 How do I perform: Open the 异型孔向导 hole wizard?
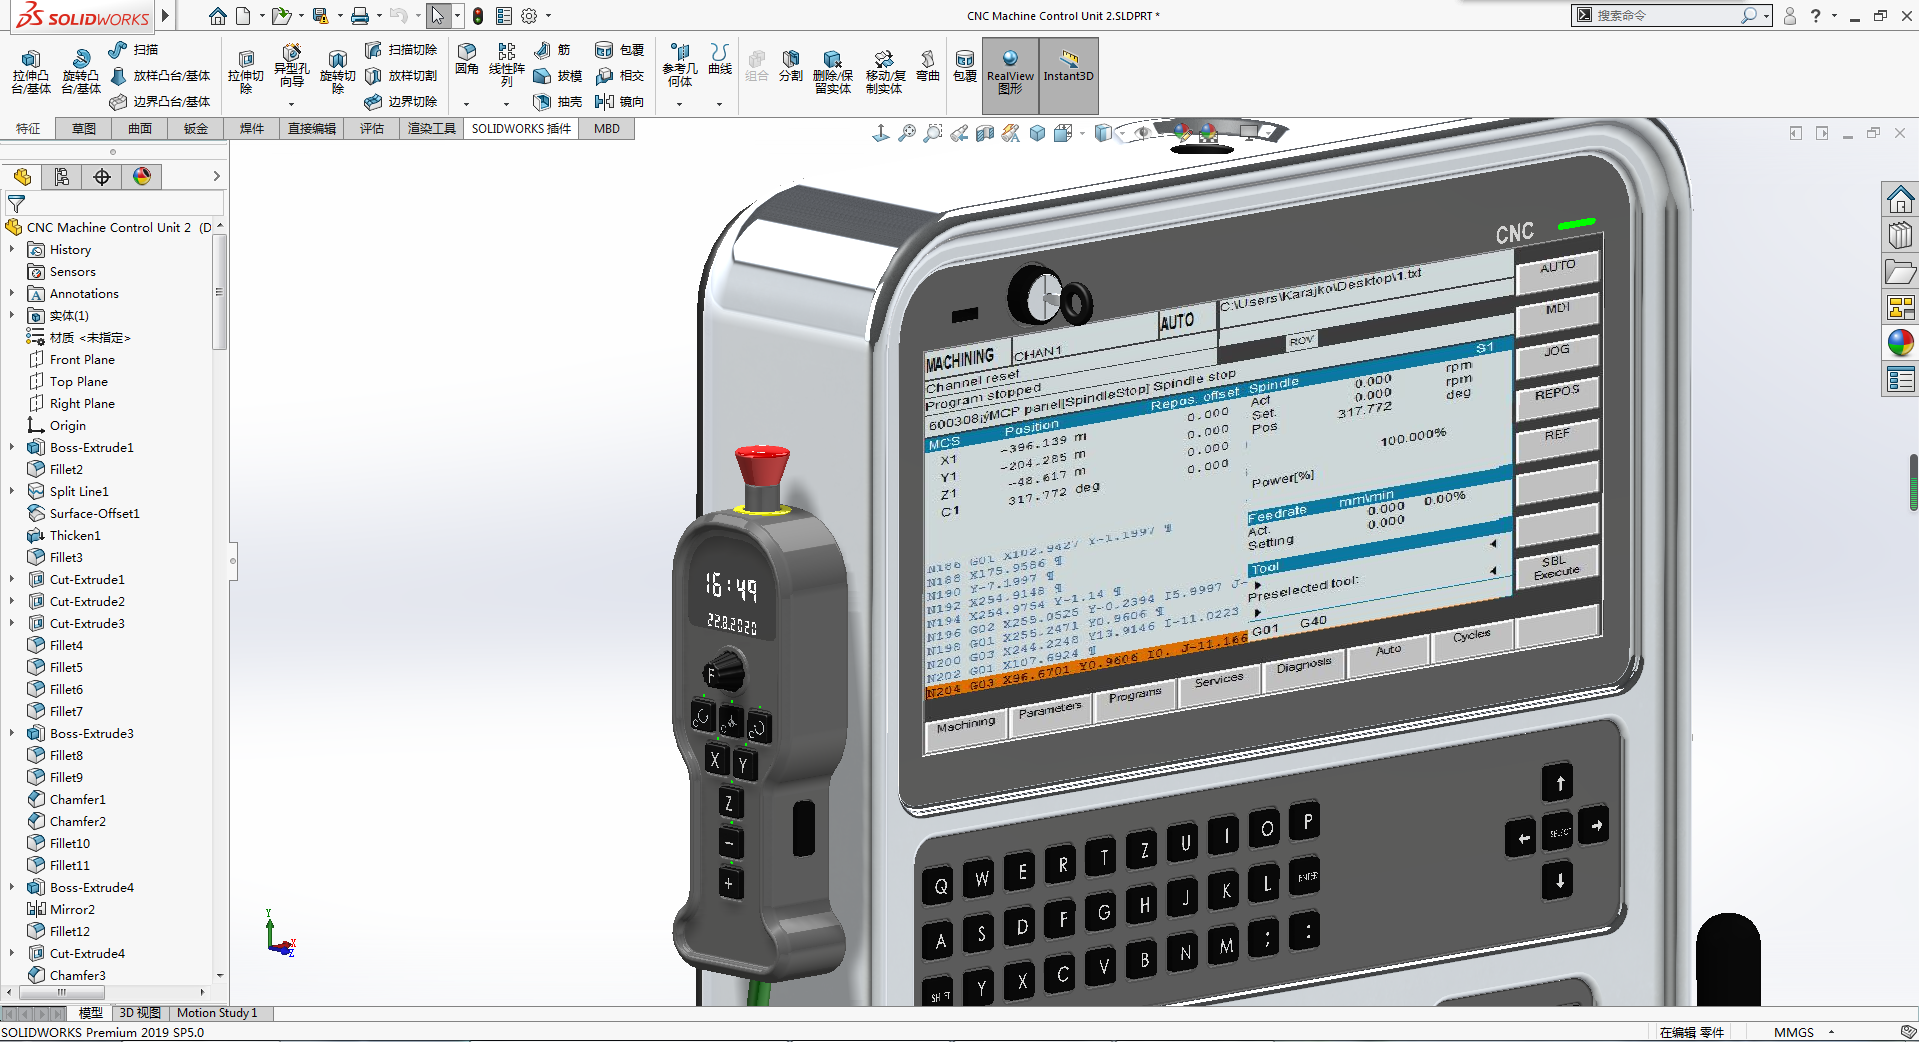click(x=291, y=66)
